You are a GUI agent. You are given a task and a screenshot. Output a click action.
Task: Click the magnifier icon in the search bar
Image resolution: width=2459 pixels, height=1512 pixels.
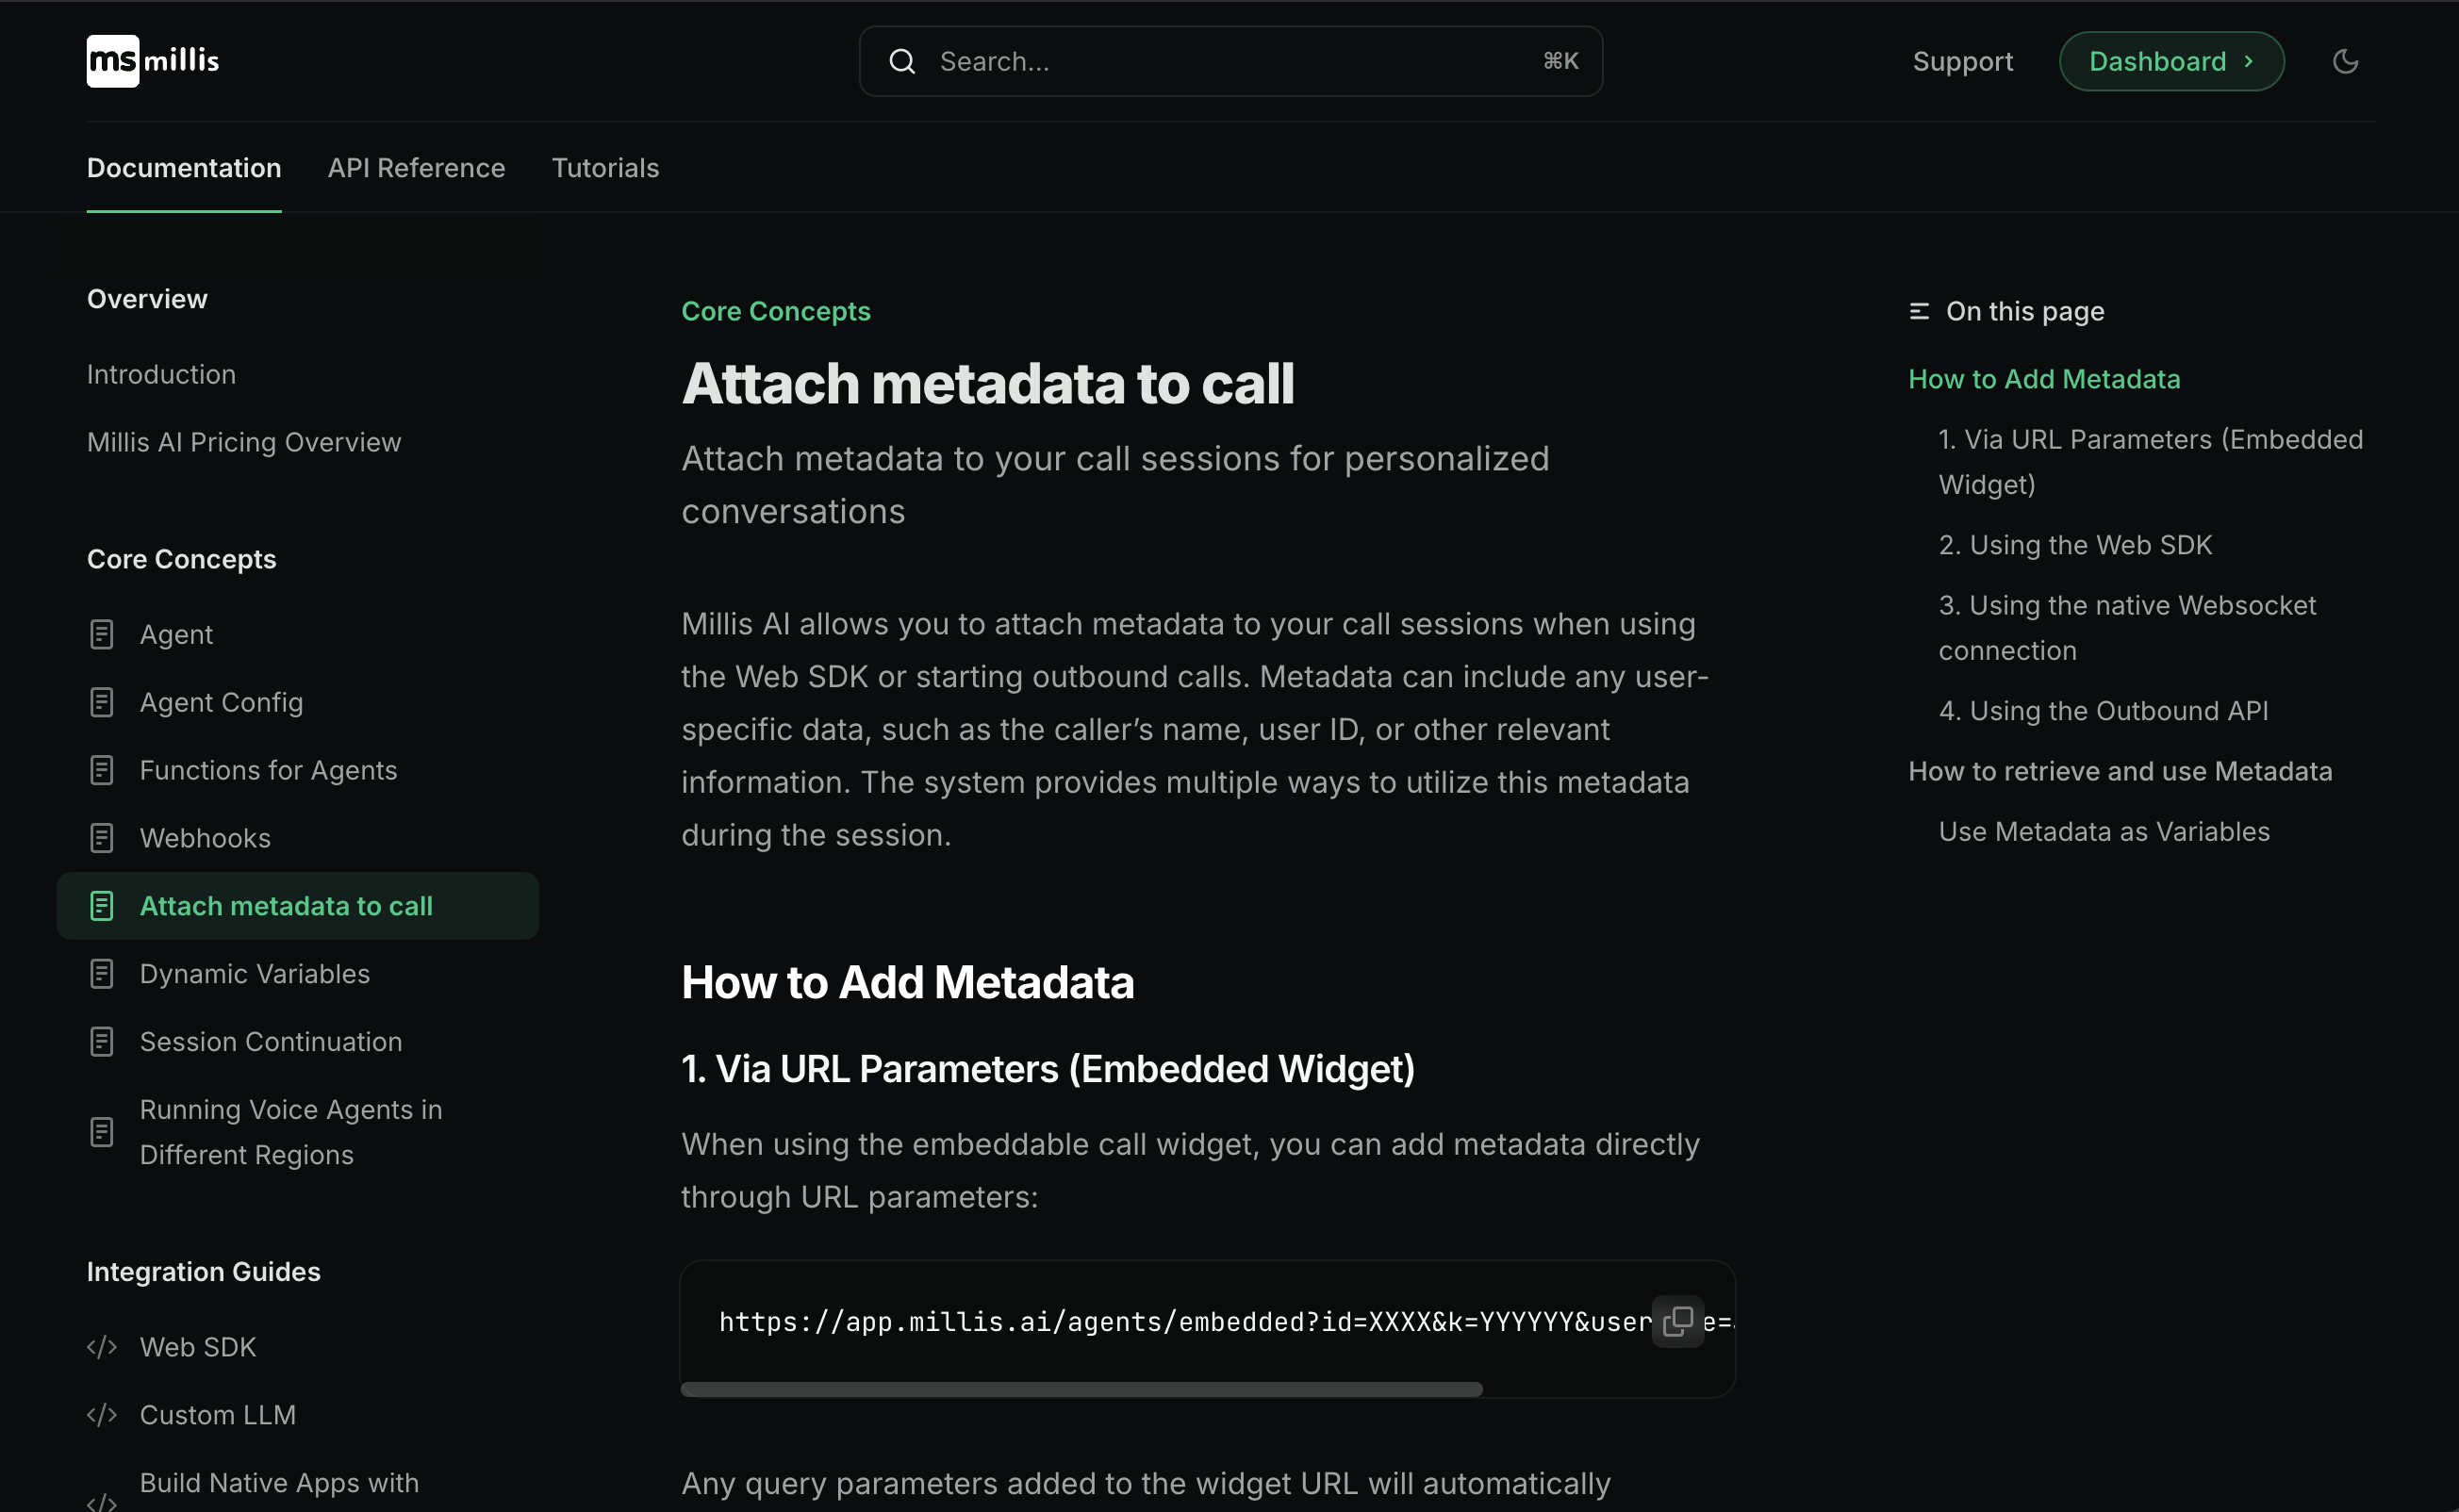(x=901, y=61)
